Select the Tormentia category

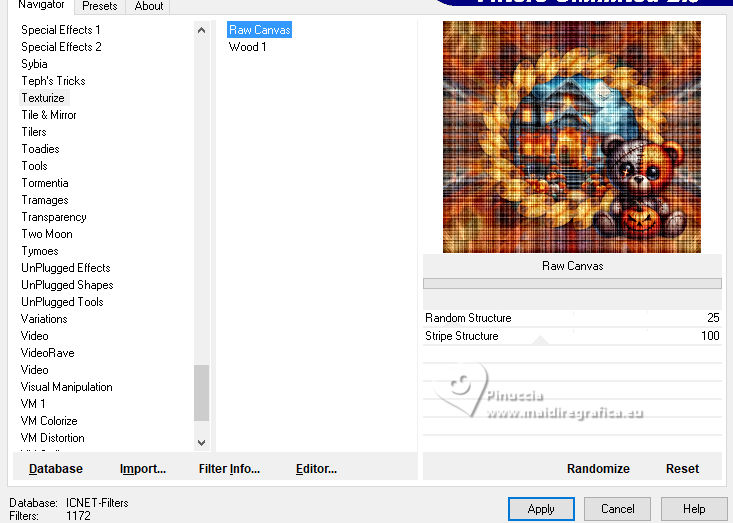pyautogui.click(x=45, y=183)
